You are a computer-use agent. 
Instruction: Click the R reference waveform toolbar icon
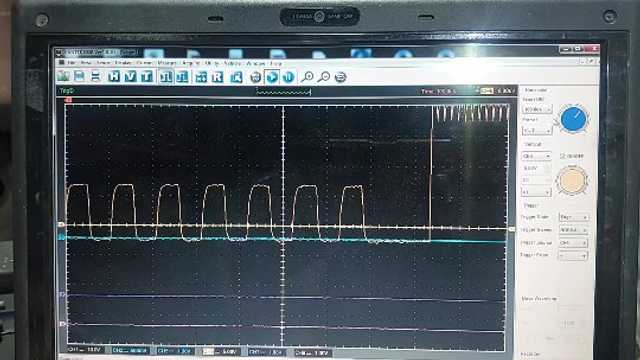(x=217, y=77)
